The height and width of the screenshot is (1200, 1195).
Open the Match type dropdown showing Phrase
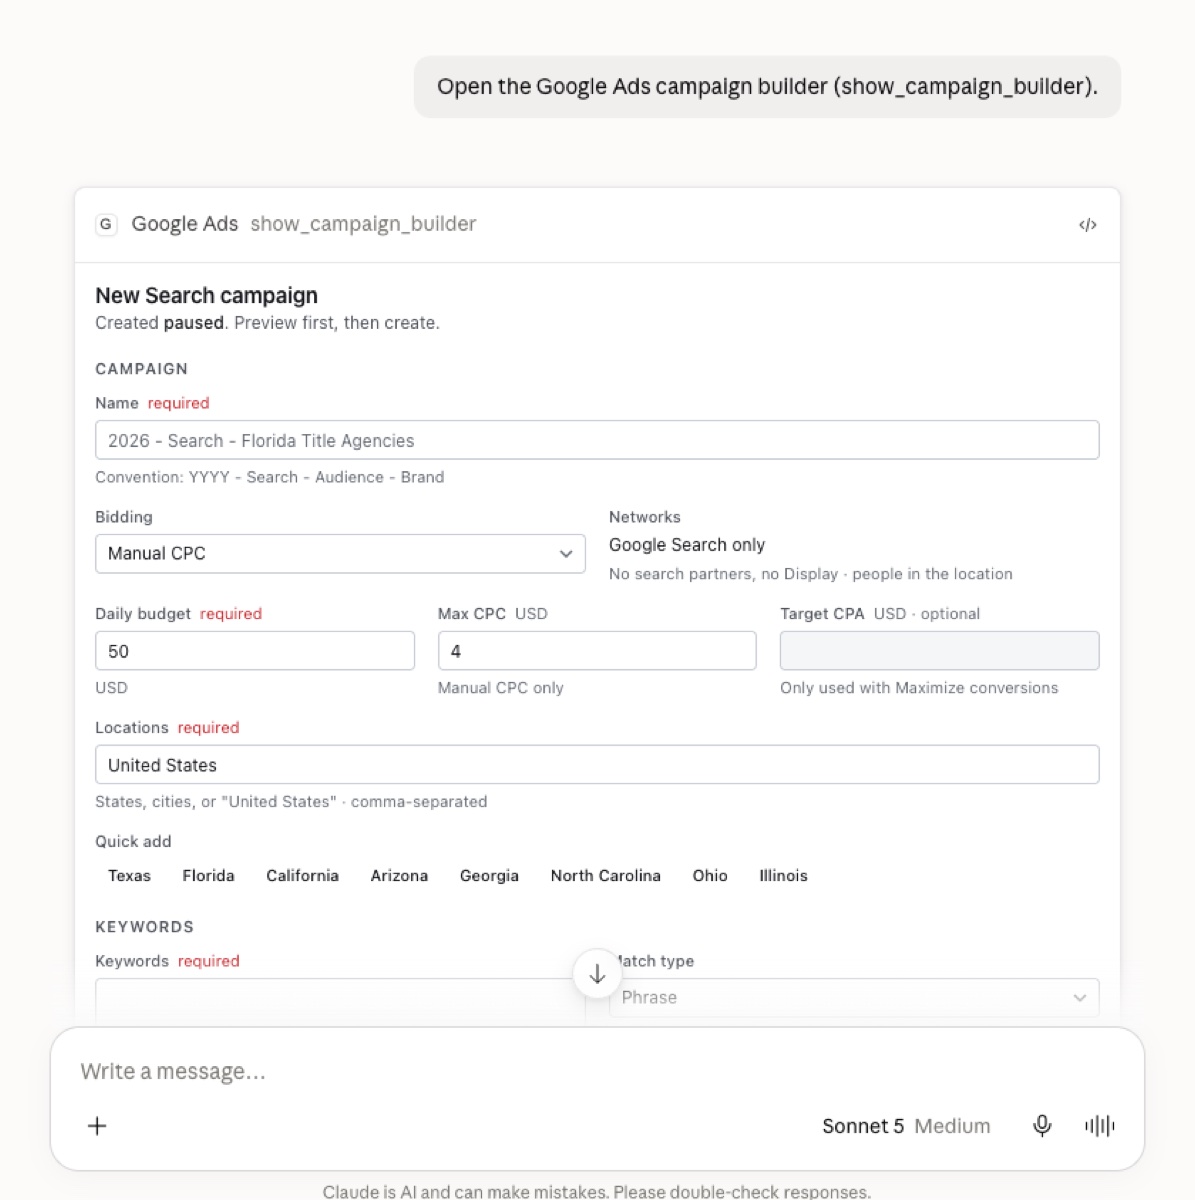click(x=854, y=997)
